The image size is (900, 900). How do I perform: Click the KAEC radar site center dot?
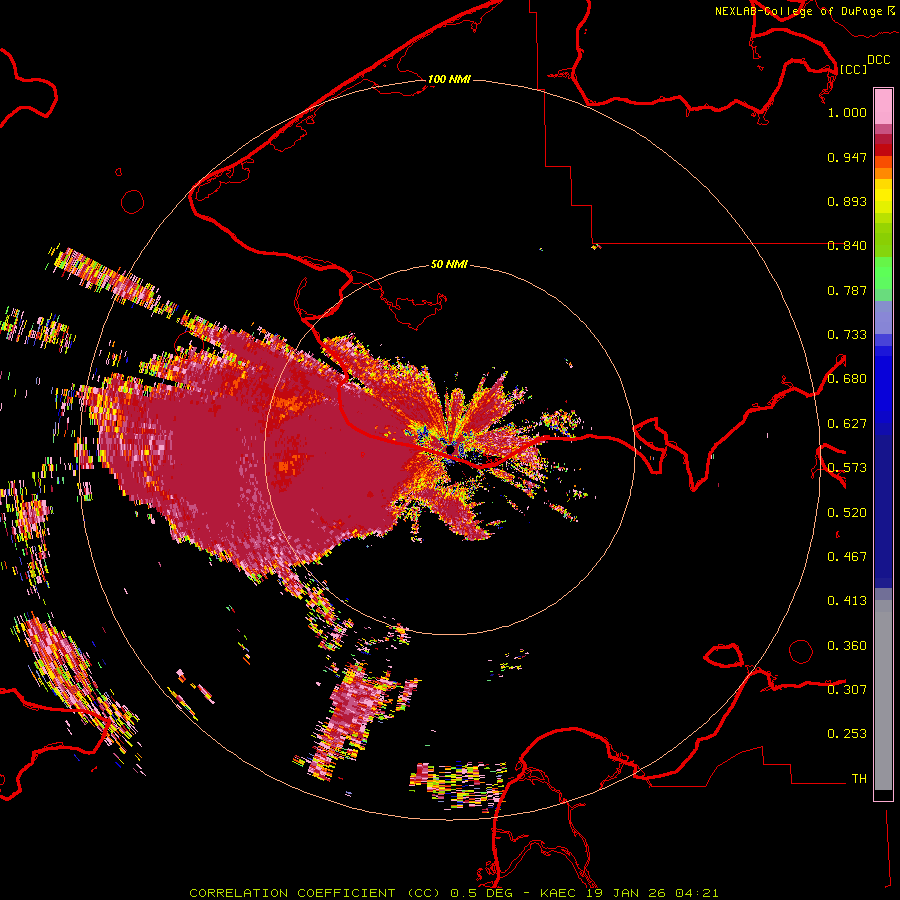click(449, 448)
